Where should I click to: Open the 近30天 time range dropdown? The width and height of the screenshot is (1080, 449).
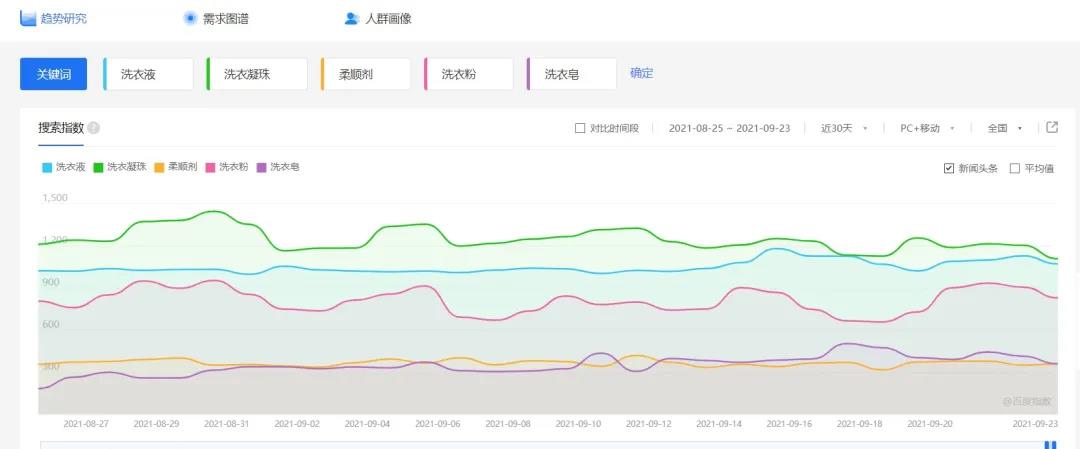pyautogui.click(x=843, y=128)
